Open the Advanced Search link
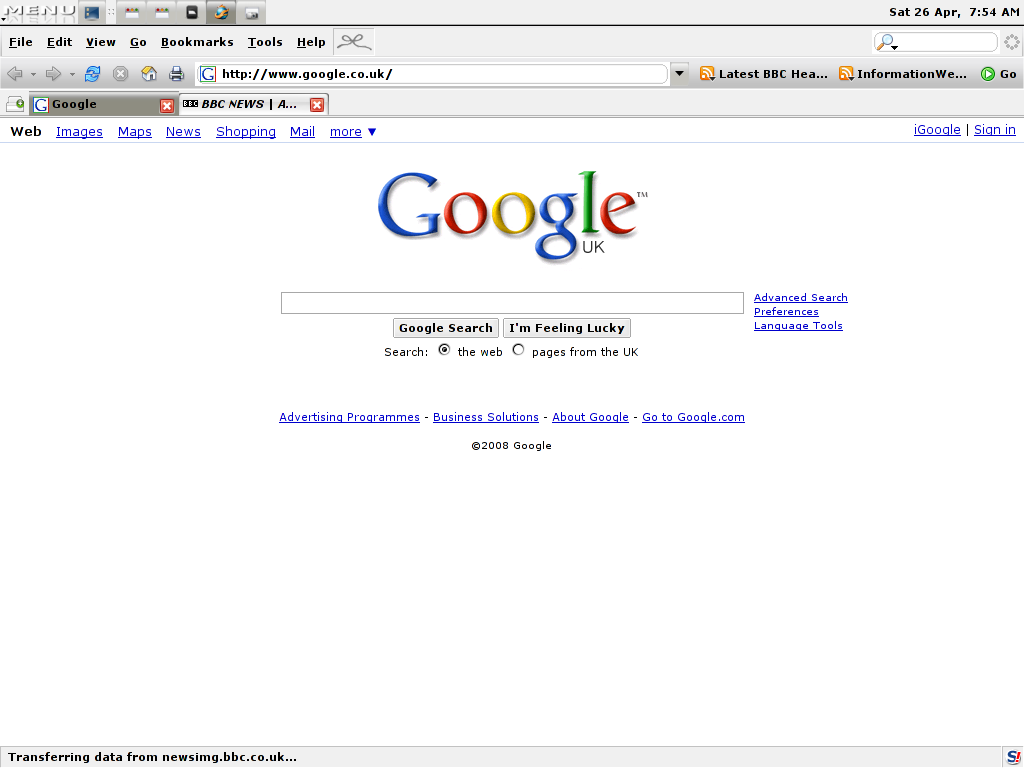Viewport: 1024px width, 768px height. tap(801, 298)
